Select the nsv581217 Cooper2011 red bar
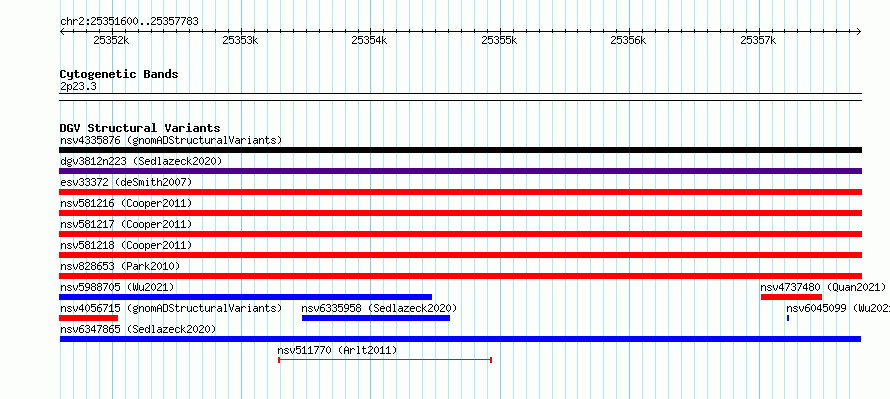Image resolution: width=890 pixels, height=399 pixels. [460, 234]
